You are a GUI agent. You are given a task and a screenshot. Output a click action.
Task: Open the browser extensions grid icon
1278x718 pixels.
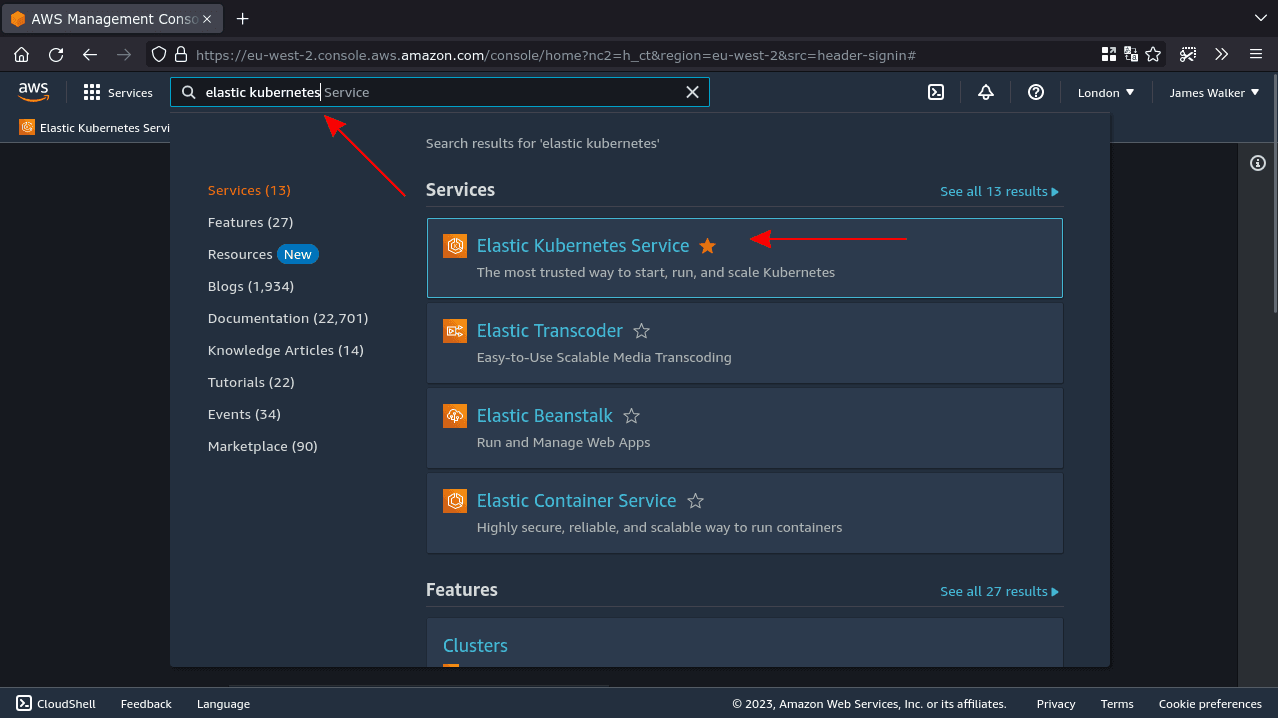click(1109, 54)
